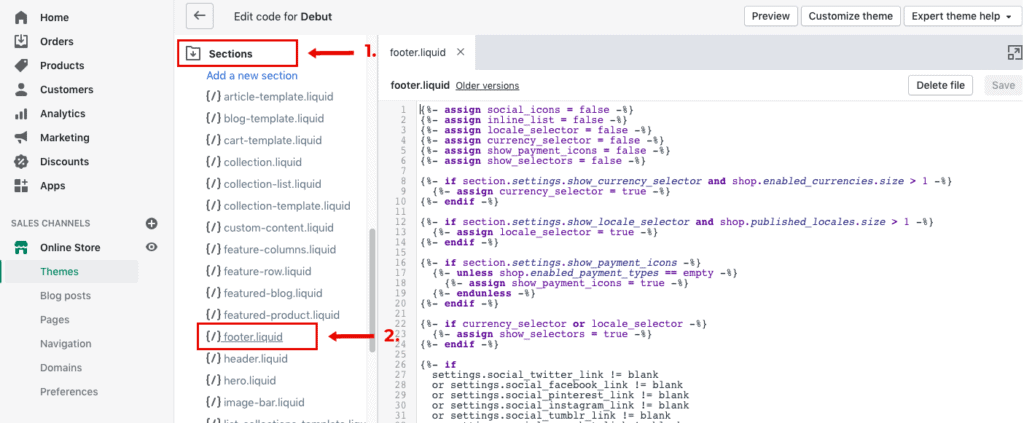
Task: Click the Save button
Action: (1003, 86)
